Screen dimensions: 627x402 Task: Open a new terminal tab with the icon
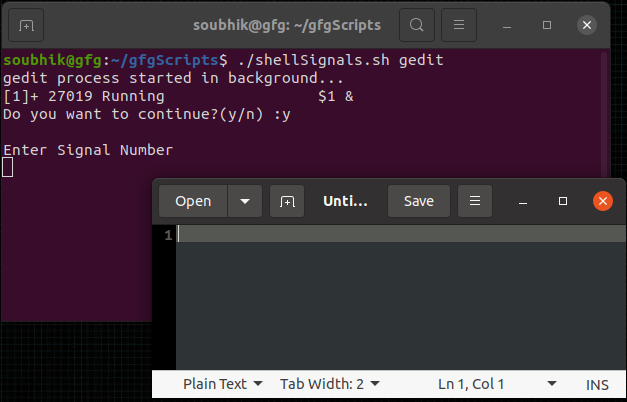pos(26,25)
